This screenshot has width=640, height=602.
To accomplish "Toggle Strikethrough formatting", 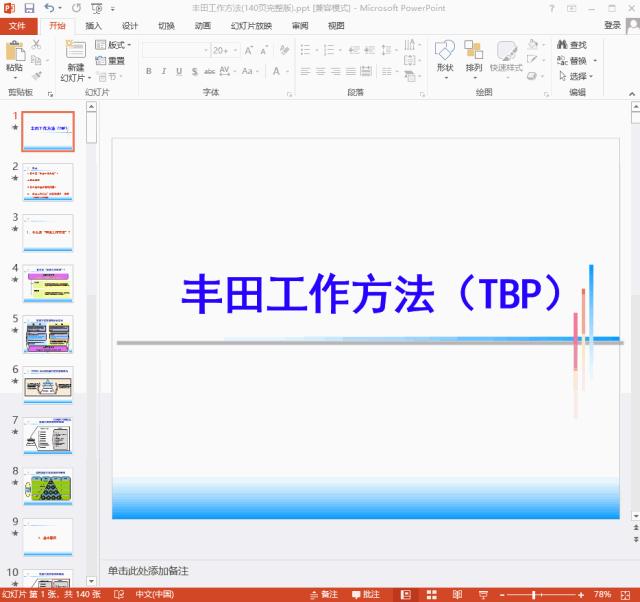I will [209, 72].
